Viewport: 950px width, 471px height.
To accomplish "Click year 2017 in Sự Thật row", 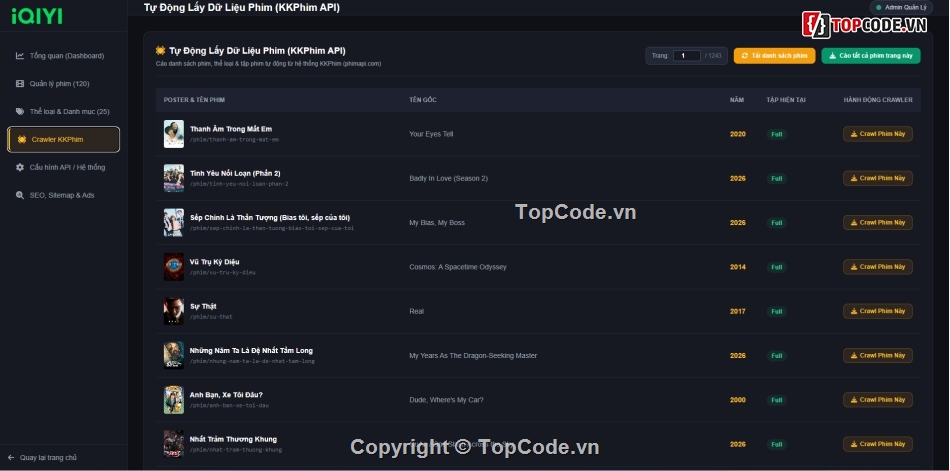I will pyautogui.click(x=737, y=311).
